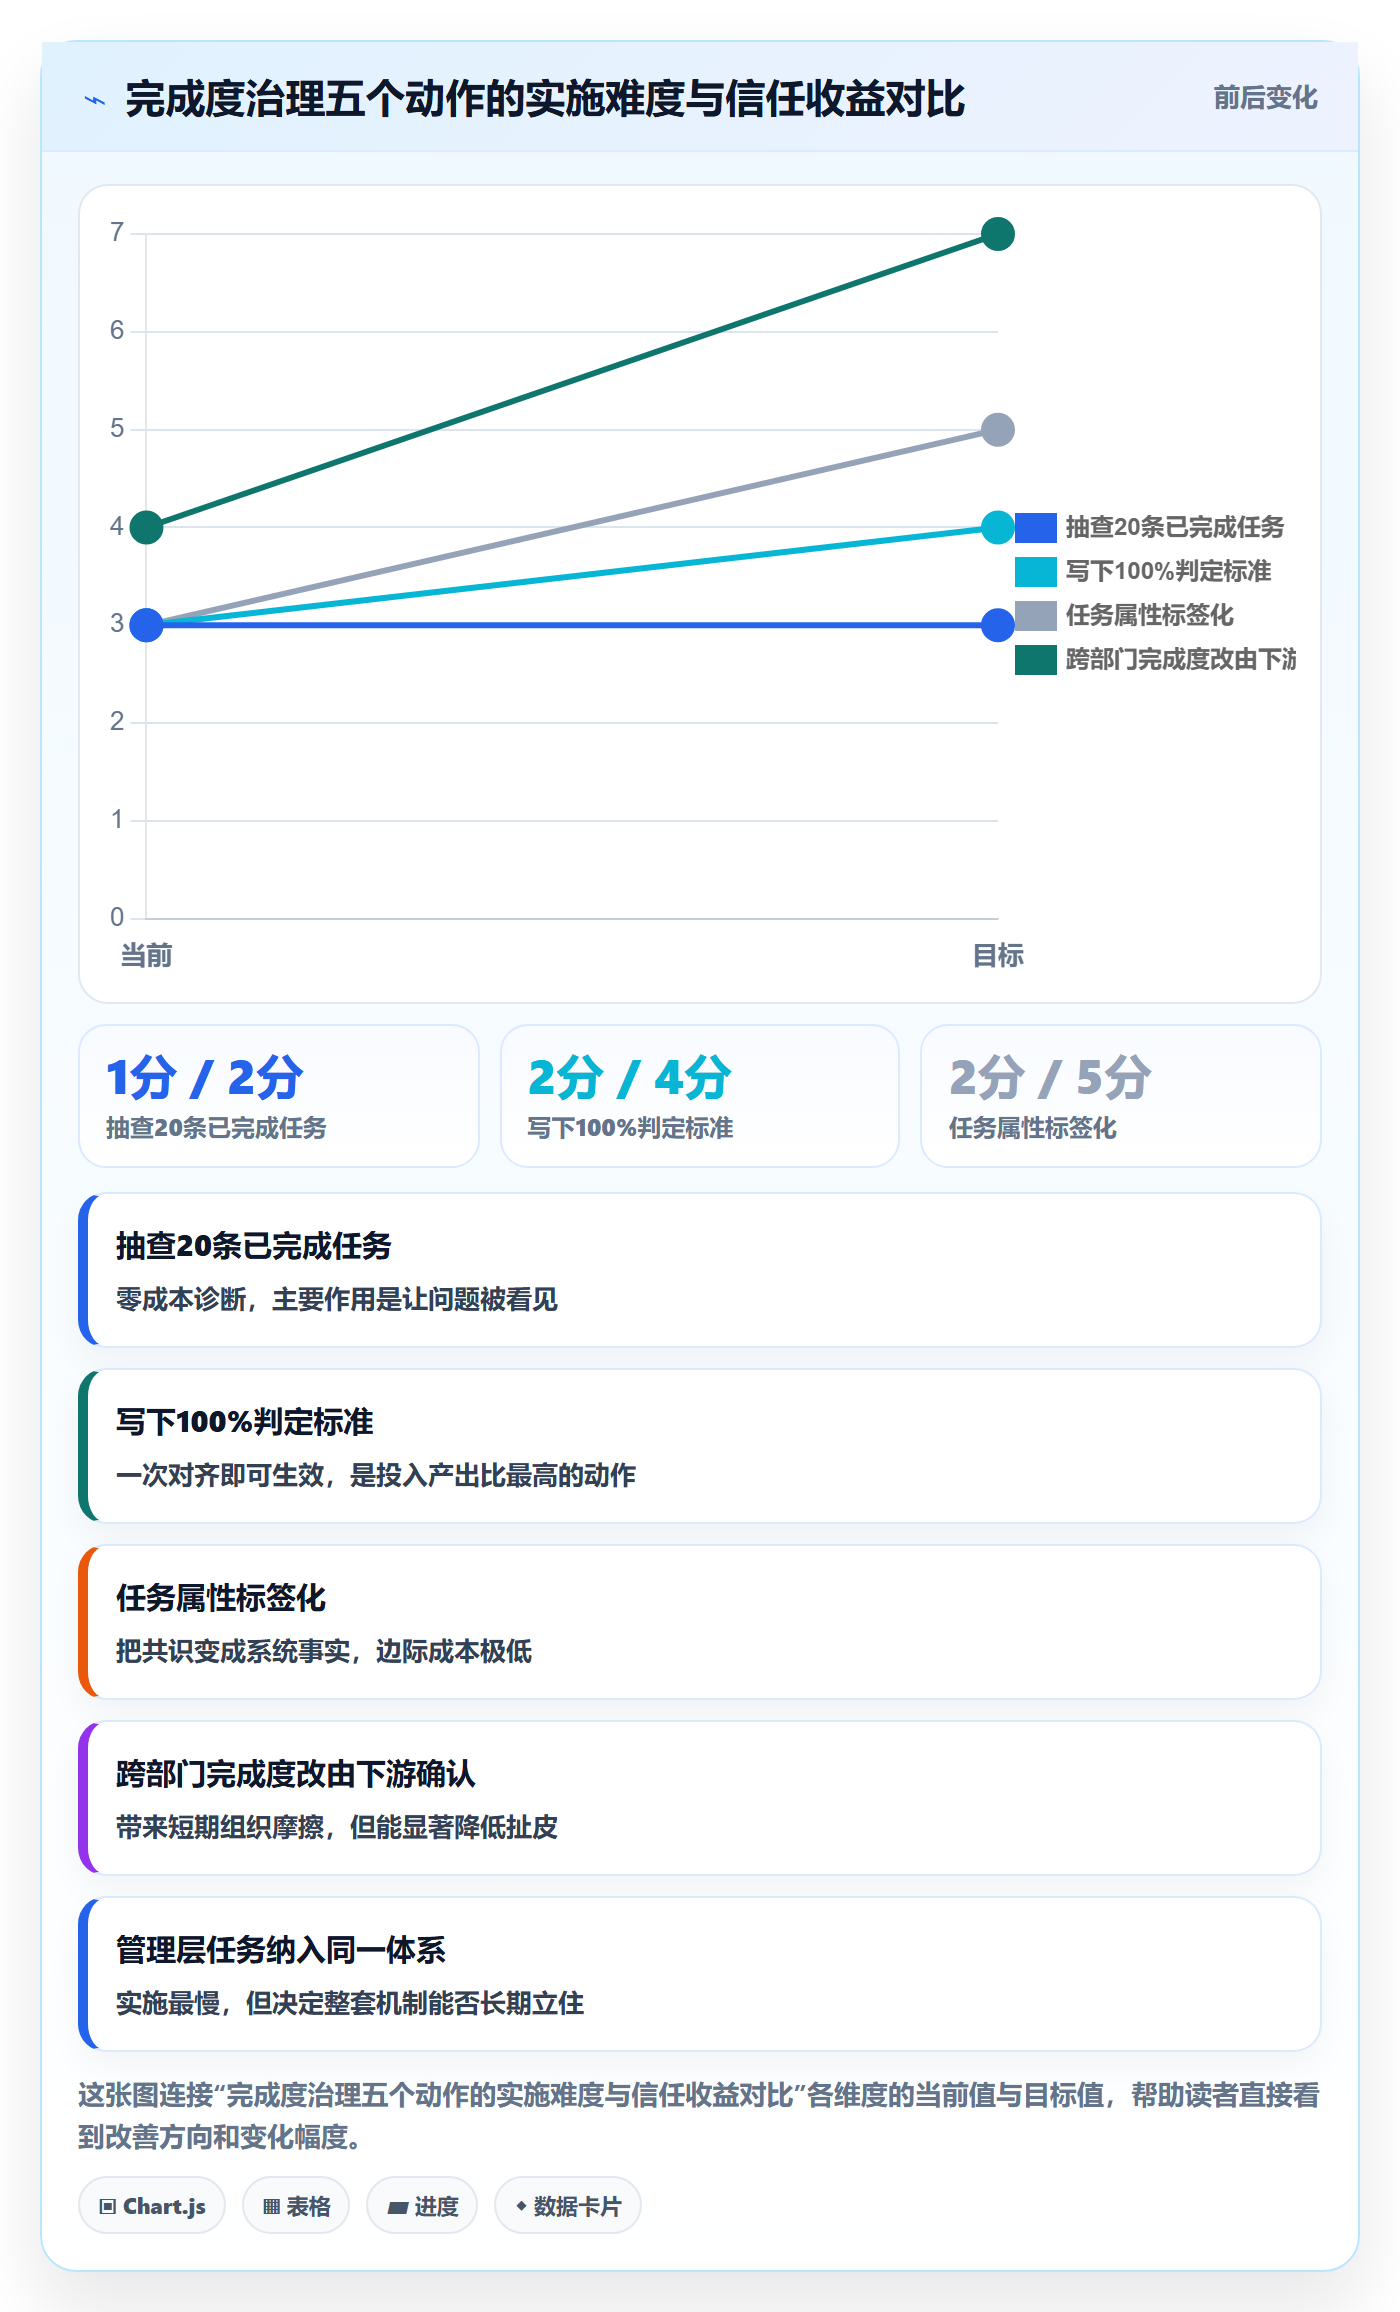The width and height of the screenshot is (1400, 2312).
Task: Click the Chart.js tag
Action: click(x=152, y=2205)
